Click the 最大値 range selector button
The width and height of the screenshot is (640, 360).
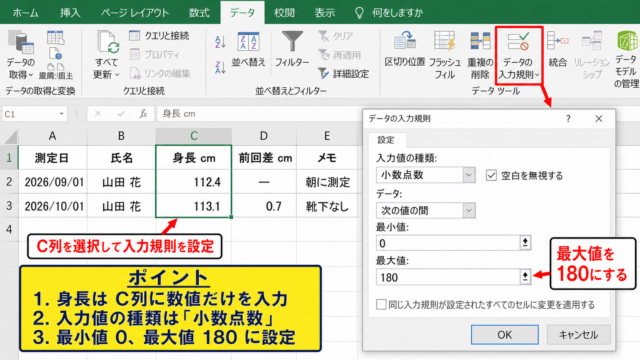tap(525, 277)
